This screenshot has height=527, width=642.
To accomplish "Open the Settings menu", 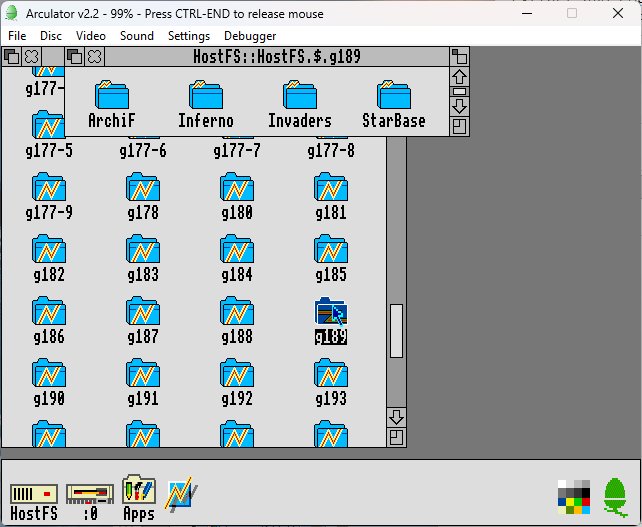I will tap(189, 36).
